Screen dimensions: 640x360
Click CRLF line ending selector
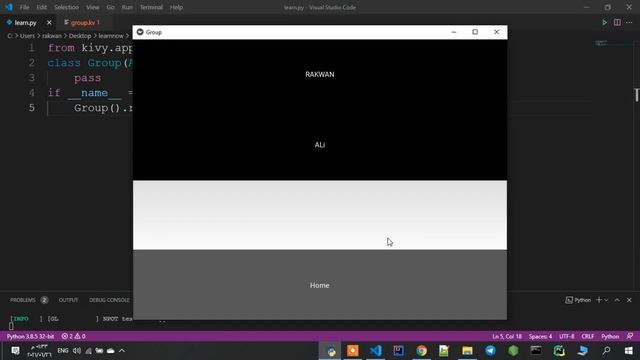tap(588, 336)
